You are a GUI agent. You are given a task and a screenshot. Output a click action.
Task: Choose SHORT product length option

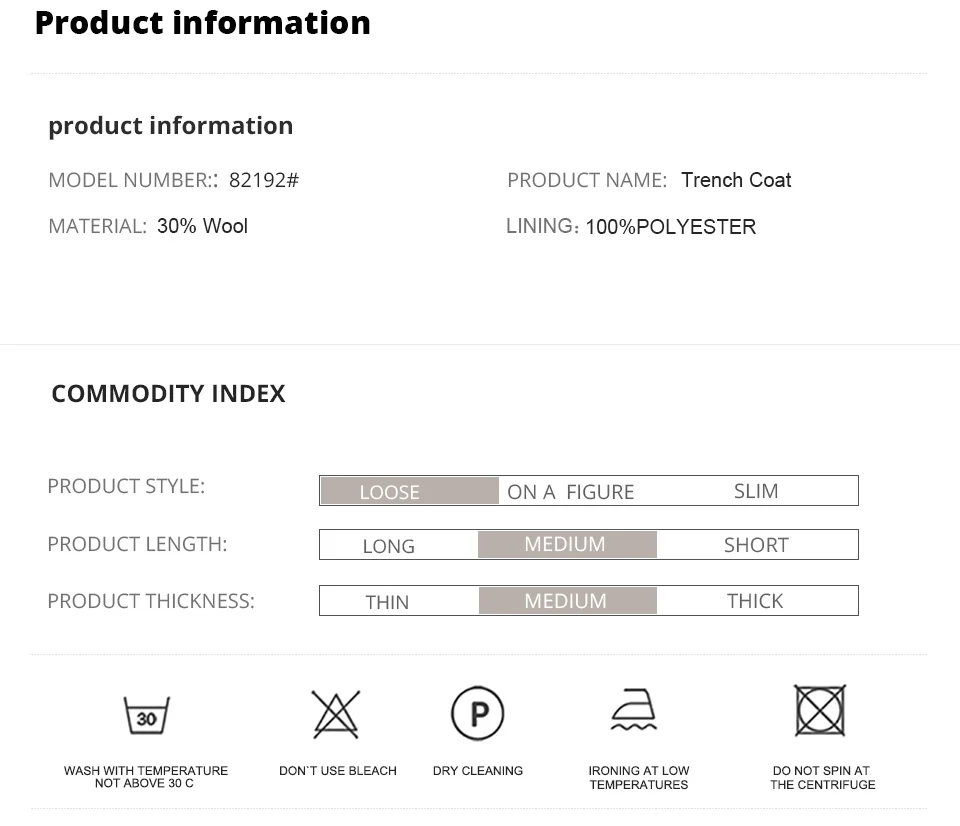click(x=756, y=545)
